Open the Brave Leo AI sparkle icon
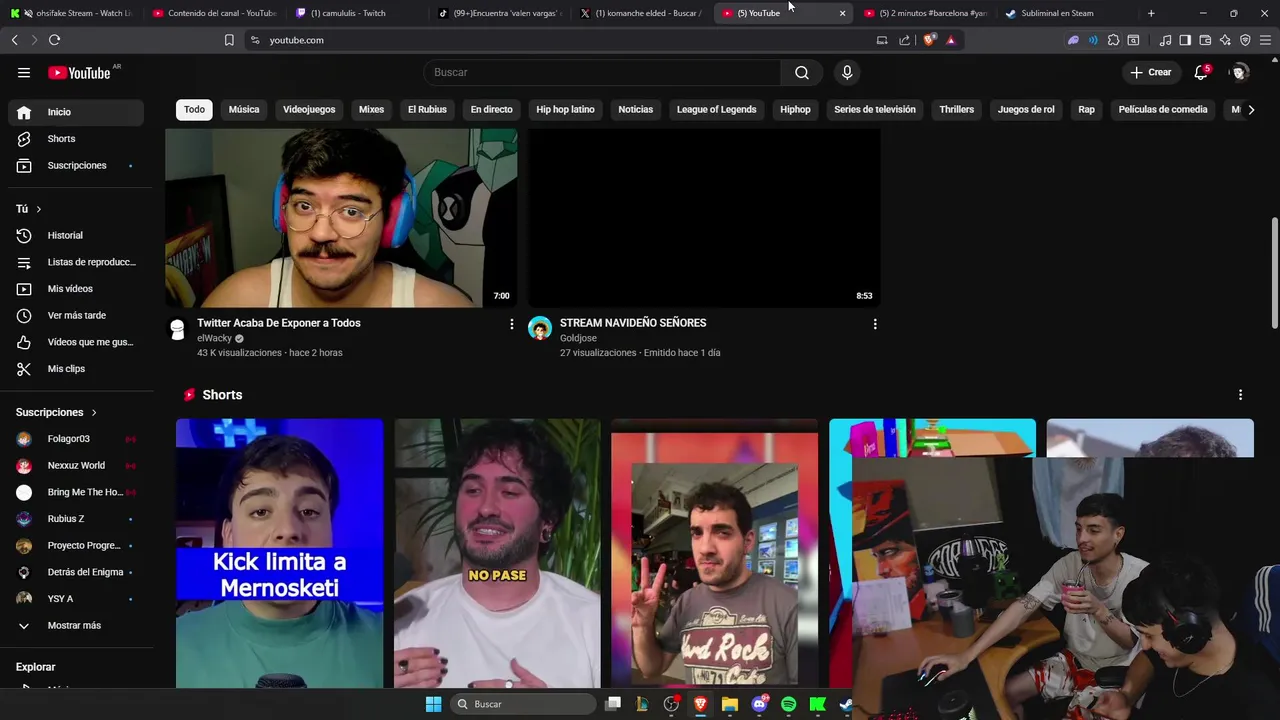Screen dimensions: 1280x720 pos(1225,40)
